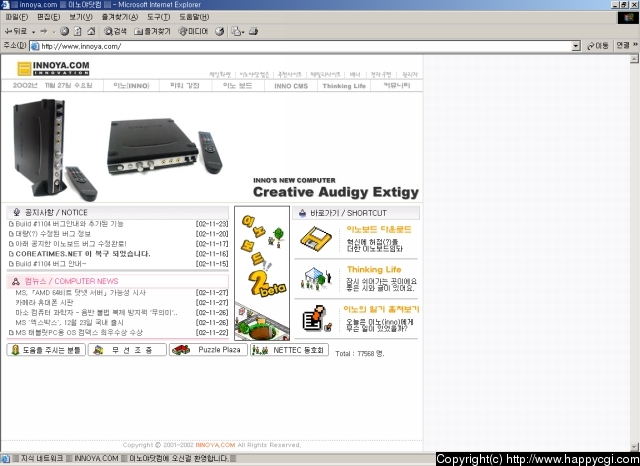Viewport: 640px width, 466px height.
Task: Open the Favorites (즐겨찾기) toolbar button
Action: coord(152,31)
